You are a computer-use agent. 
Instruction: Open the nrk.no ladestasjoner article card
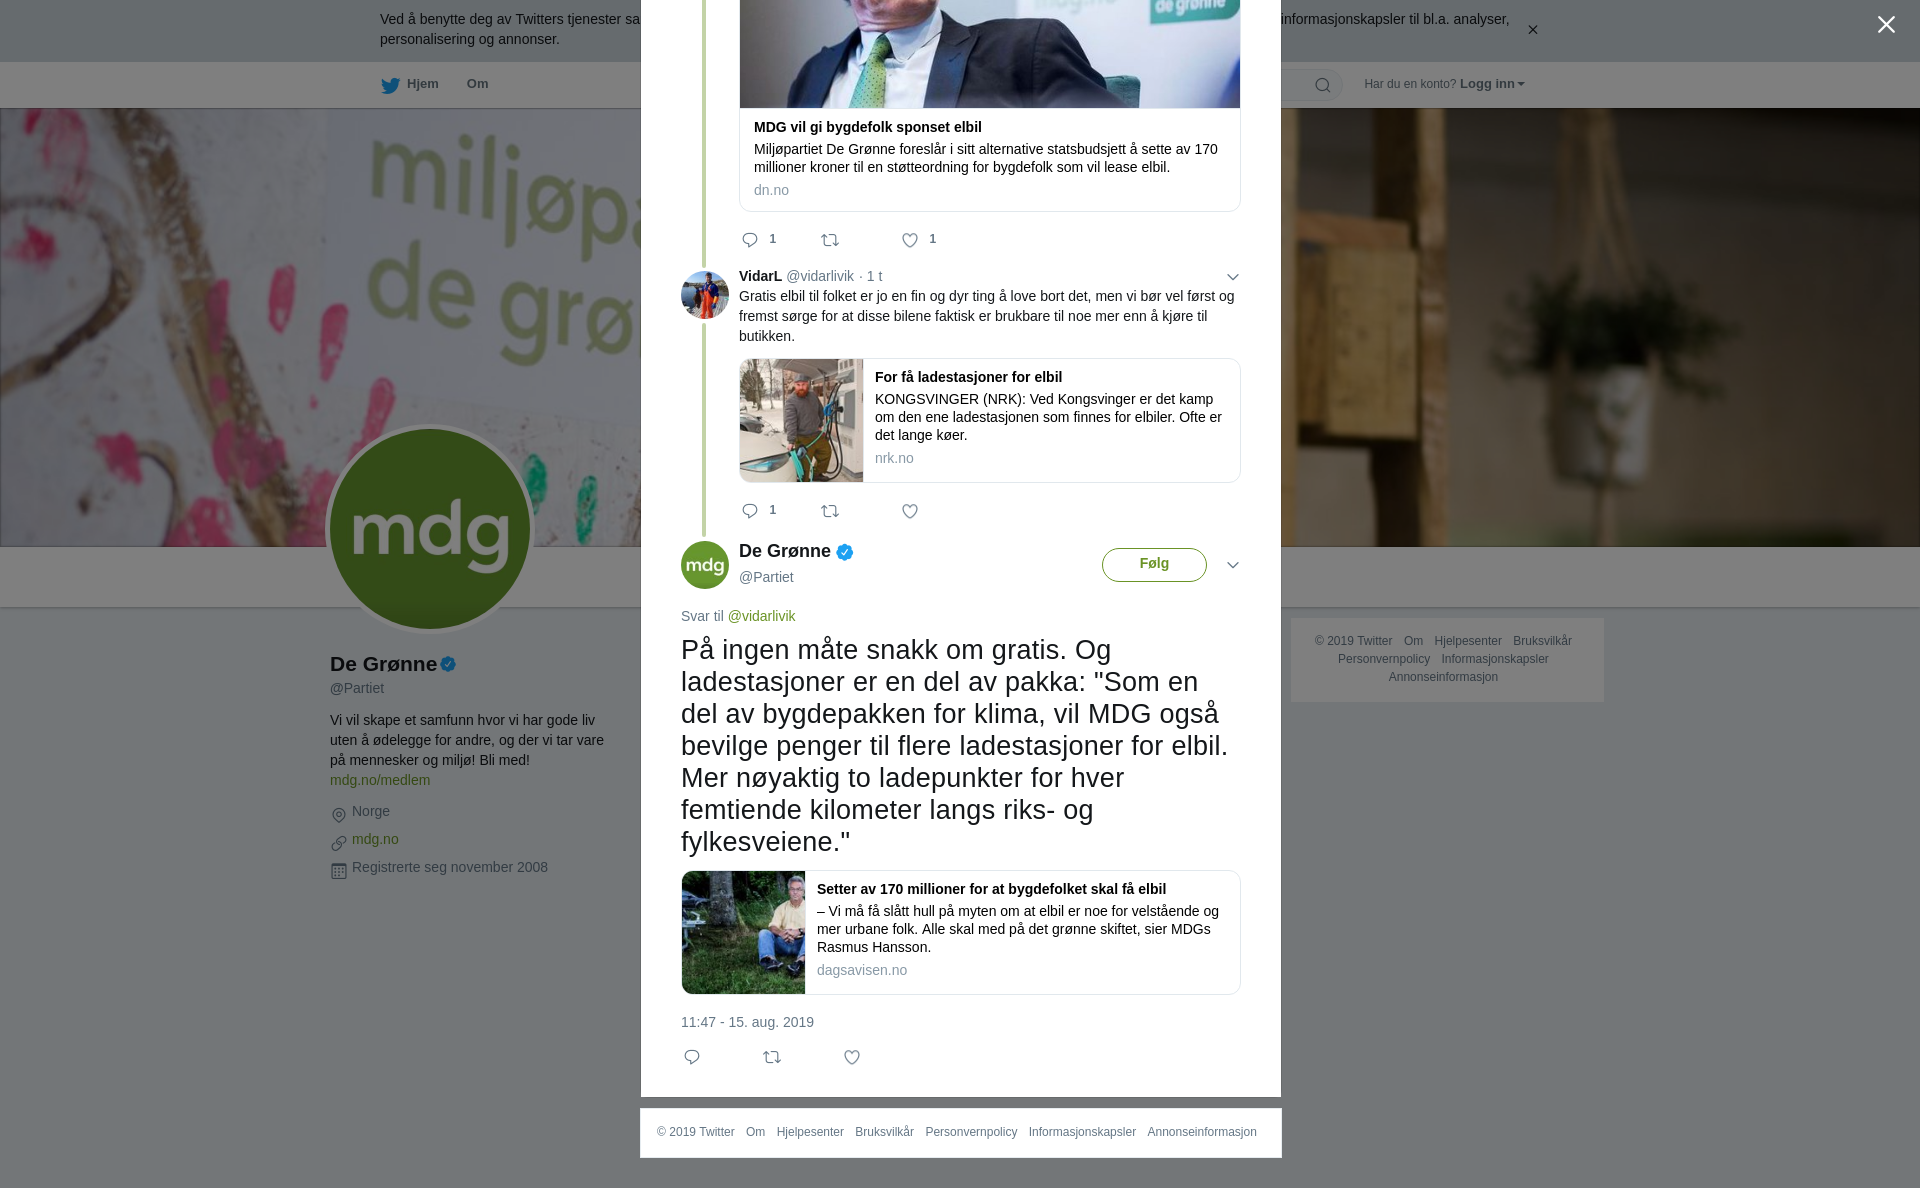pos(990,420)
